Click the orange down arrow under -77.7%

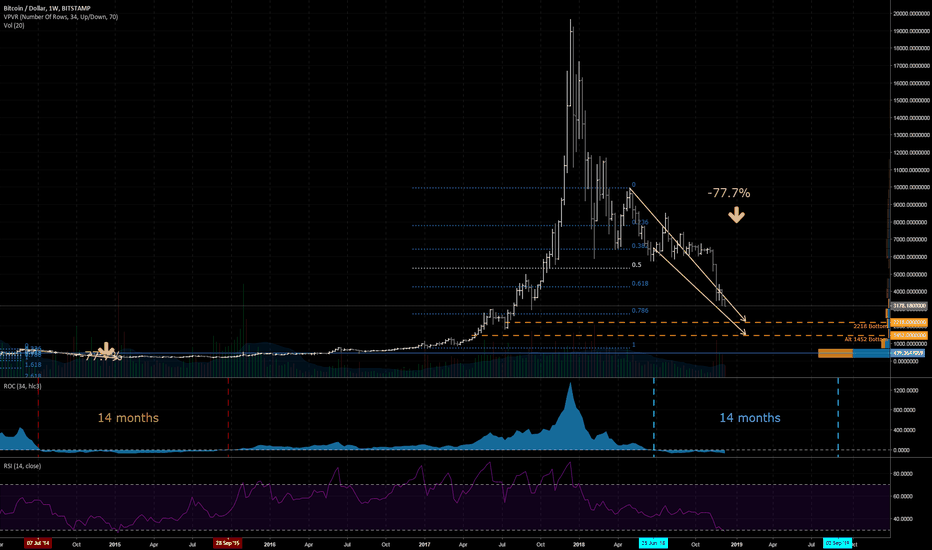click(736, 215)
